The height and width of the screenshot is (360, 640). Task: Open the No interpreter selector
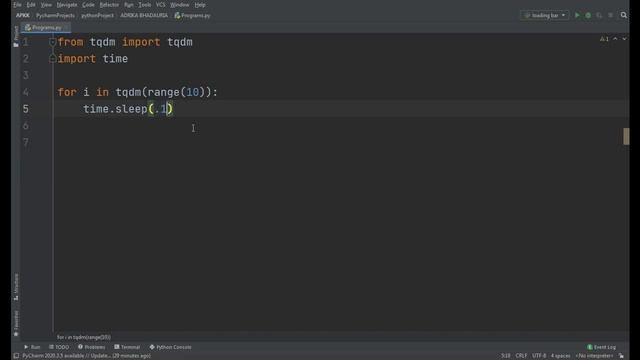[x=594, y=356]
